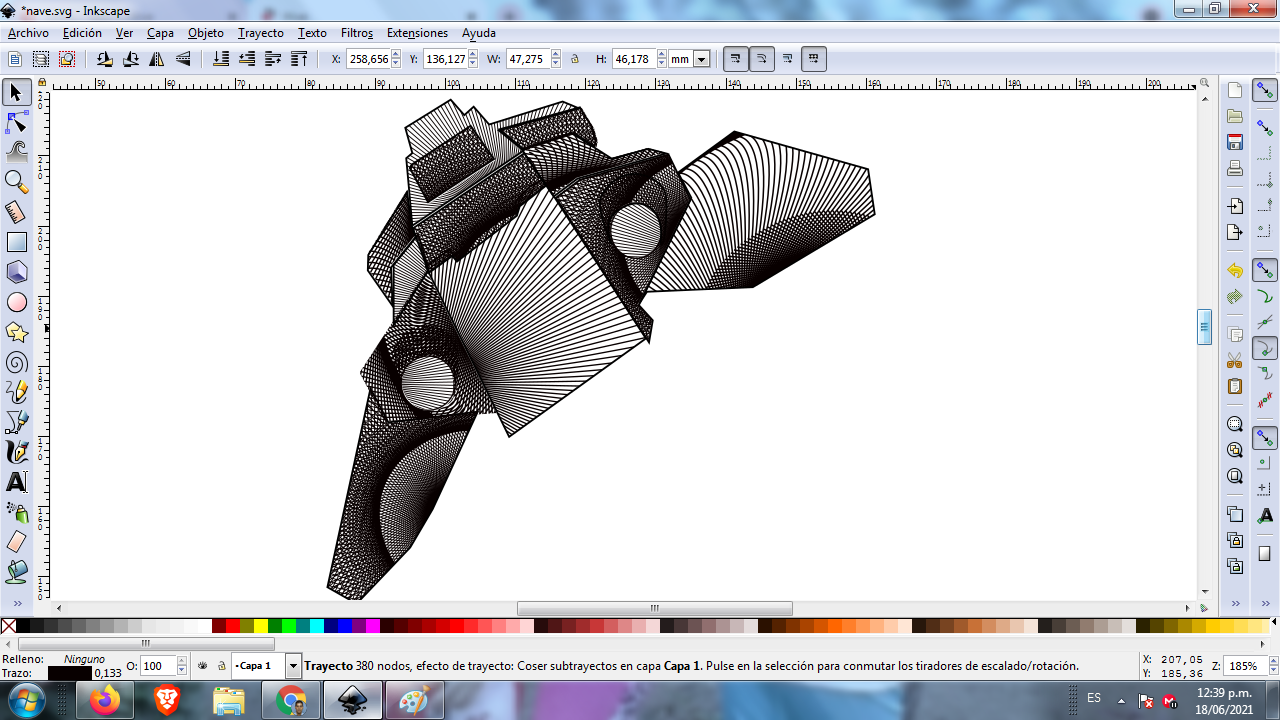Image resolution: width=1280 pixels, height=720 pixels.
Task: Select the Circle and ellipse tool
Action: point(17,302)
